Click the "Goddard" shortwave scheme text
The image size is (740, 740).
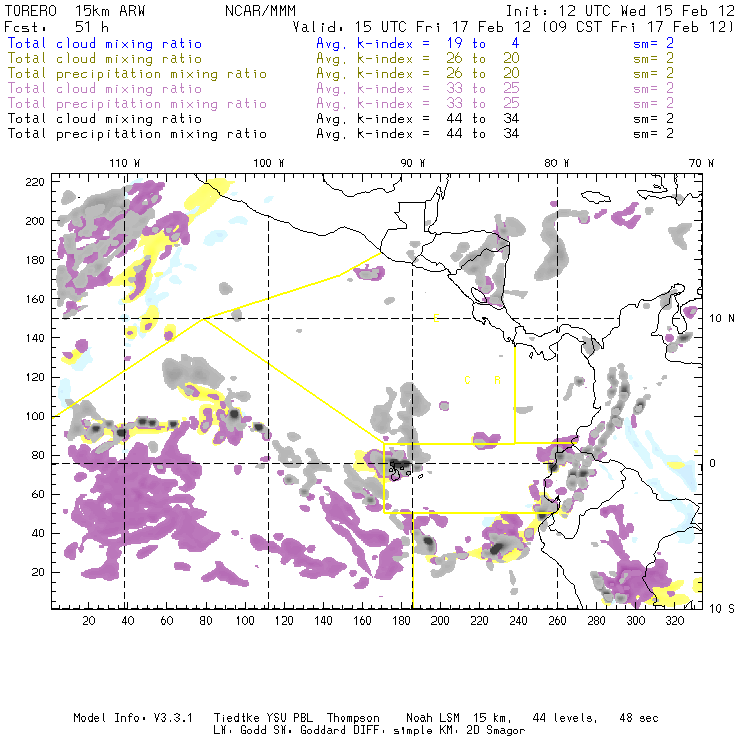click(x=323, y=731)
